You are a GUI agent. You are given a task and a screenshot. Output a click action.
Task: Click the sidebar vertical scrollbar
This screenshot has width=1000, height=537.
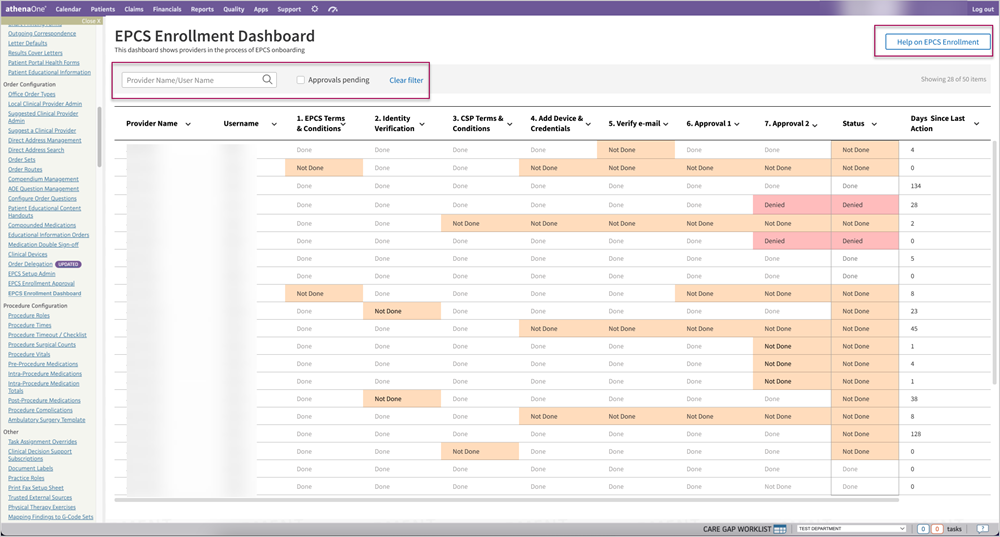[x=99, y=136]
